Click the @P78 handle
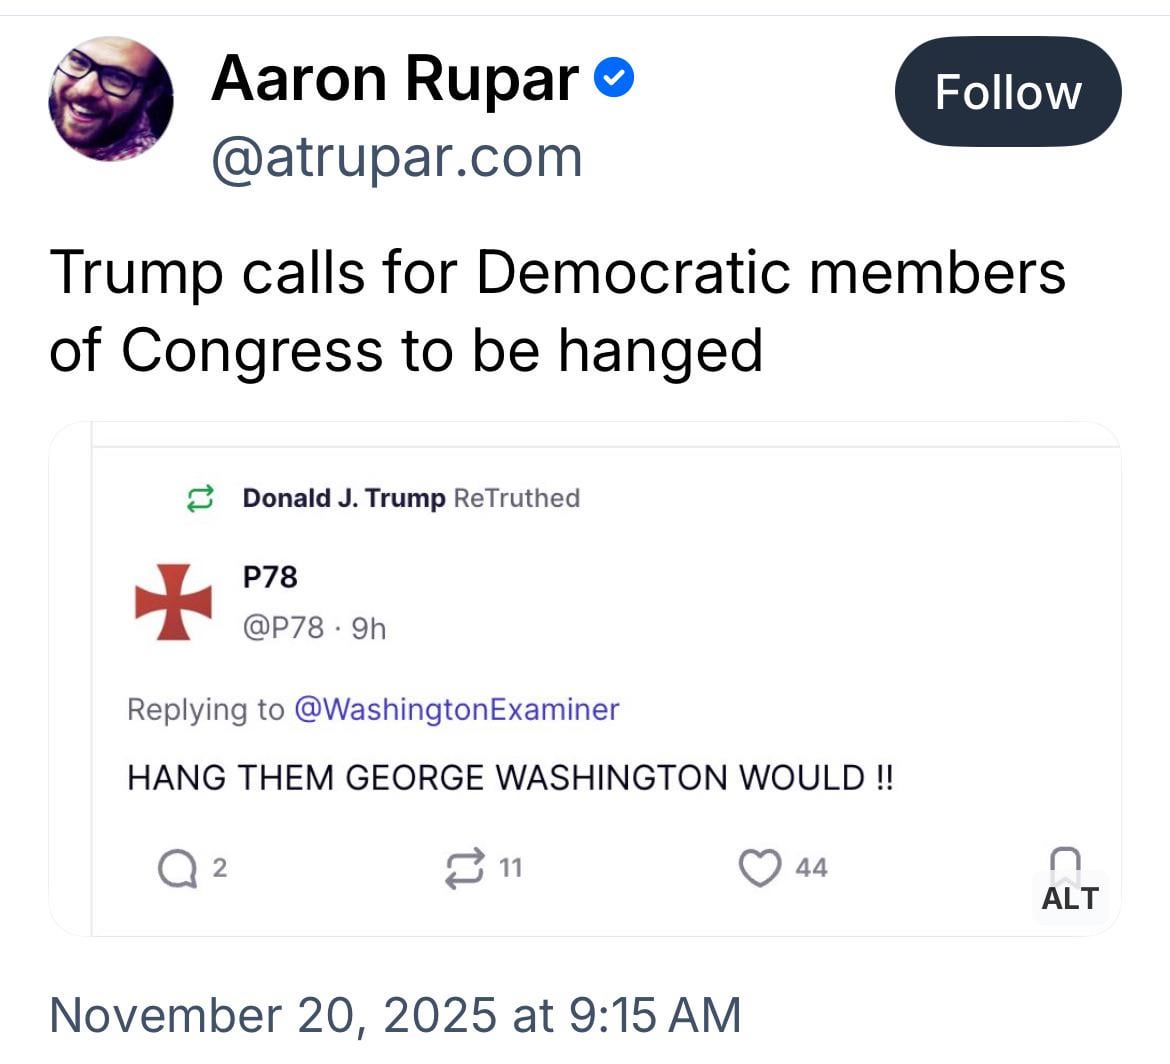 [x=283, y=627]
